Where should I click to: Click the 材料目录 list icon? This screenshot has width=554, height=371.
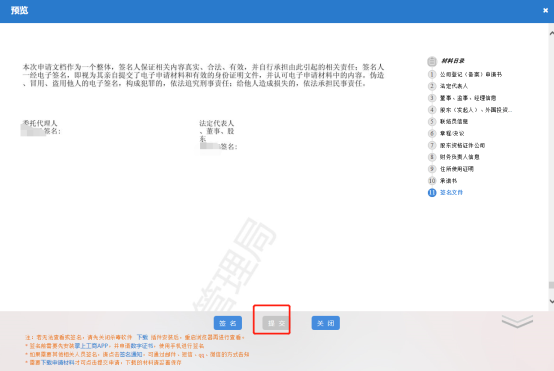click(432, 61)
